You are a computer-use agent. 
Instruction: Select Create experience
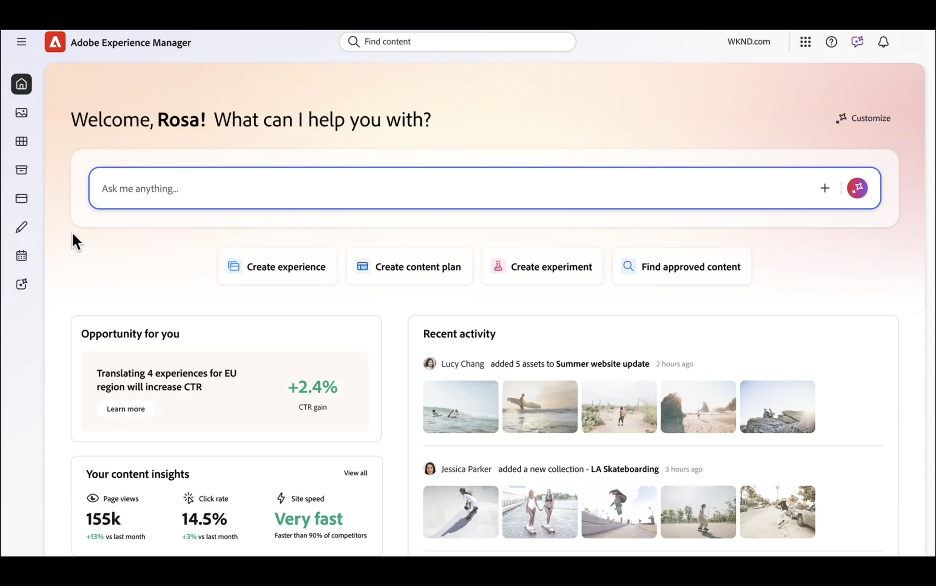(277, 267)
